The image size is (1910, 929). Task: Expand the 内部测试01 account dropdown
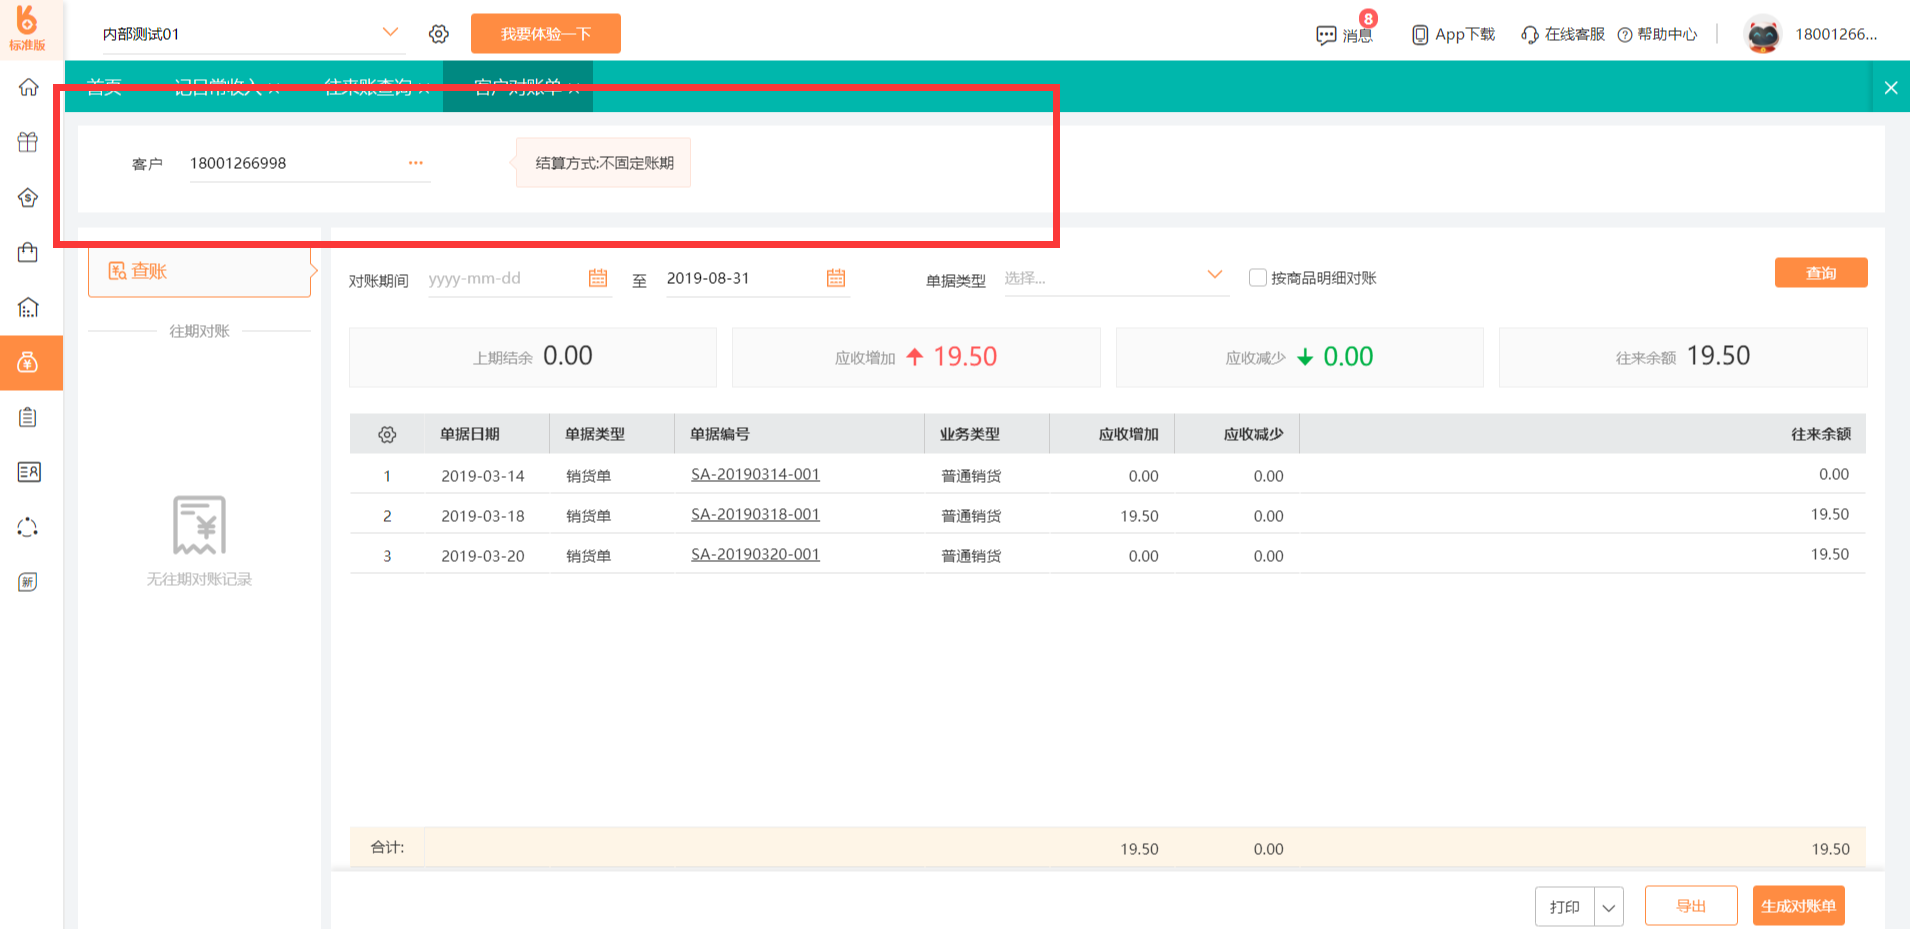click(x=390, y=33)
